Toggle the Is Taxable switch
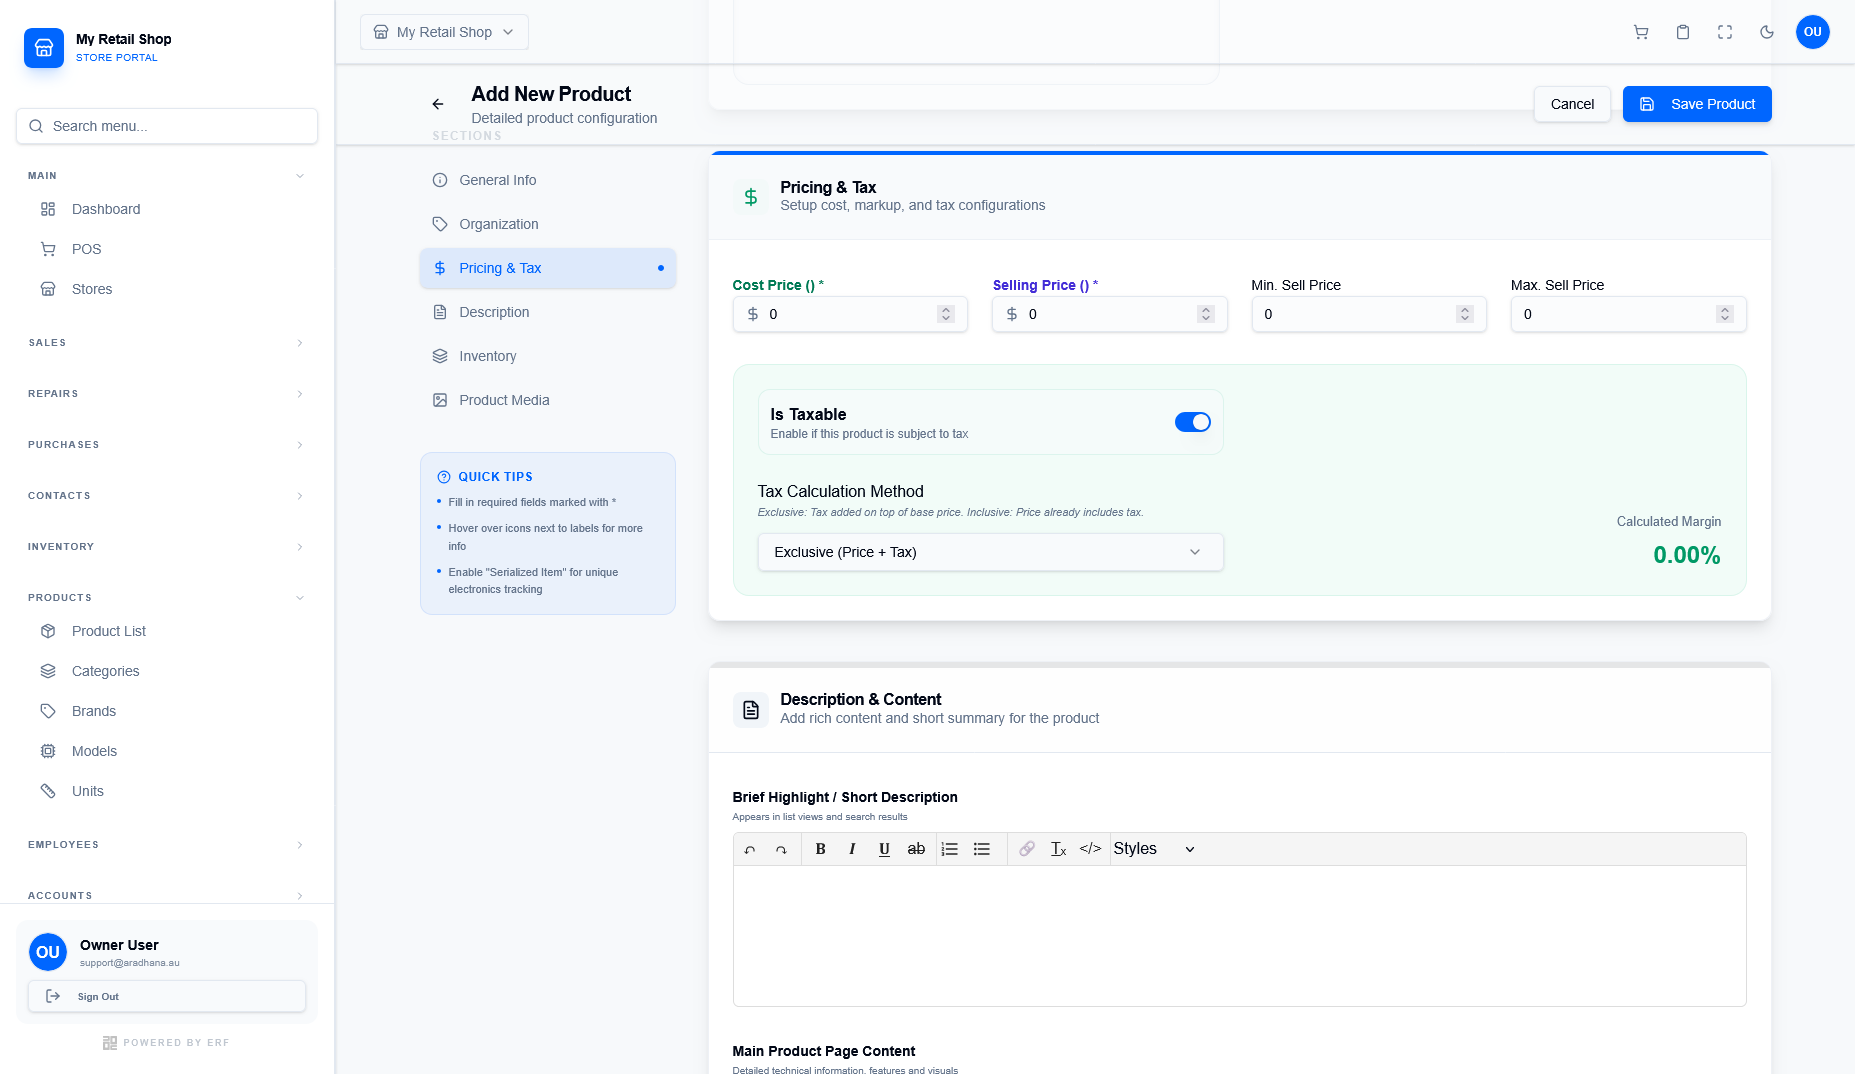This screenshot has height=1074, width=1855. [x=1192, y=422]
